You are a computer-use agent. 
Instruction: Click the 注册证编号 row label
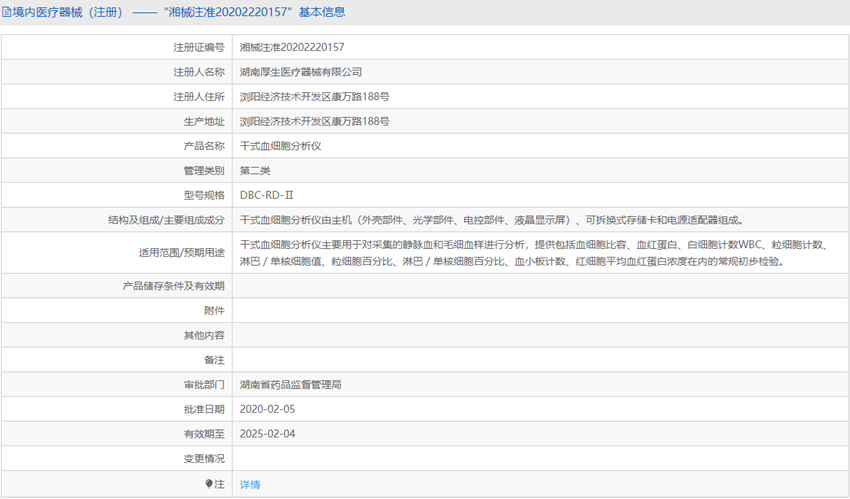199,47
